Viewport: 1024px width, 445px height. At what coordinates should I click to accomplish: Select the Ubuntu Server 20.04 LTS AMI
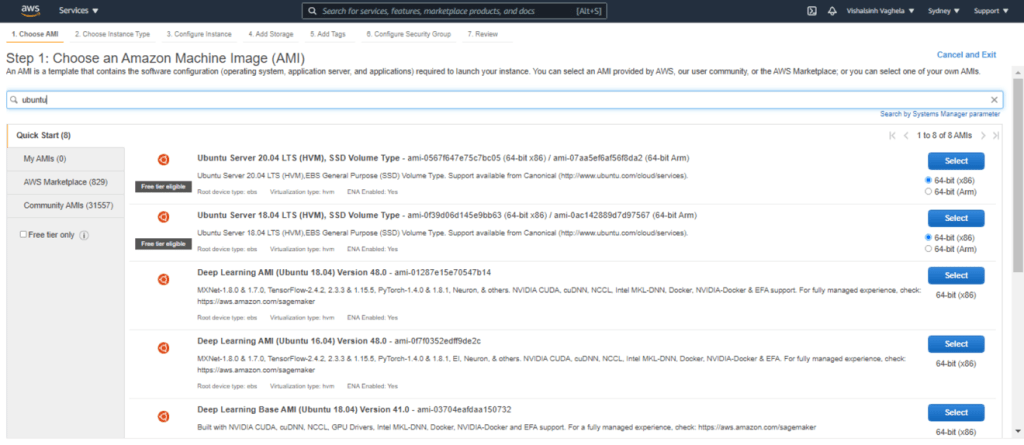pos(956,161)
